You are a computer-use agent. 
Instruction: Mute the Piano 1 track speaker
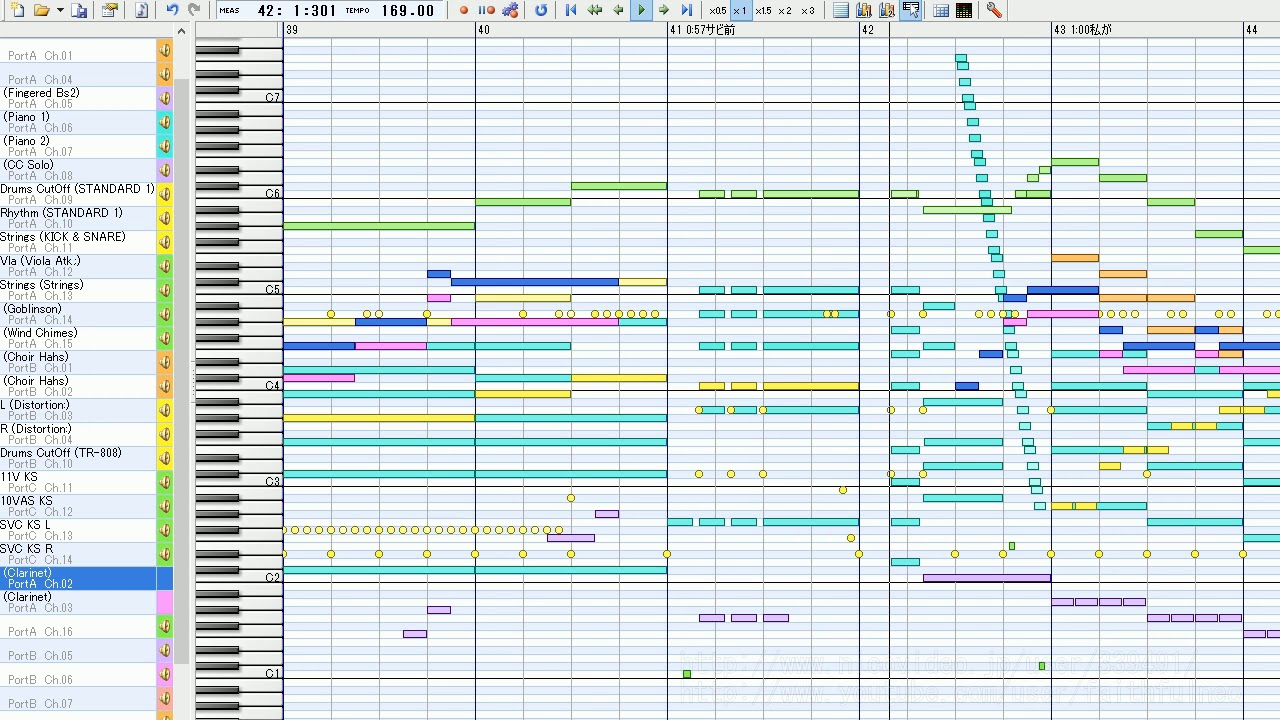point(165,122)
